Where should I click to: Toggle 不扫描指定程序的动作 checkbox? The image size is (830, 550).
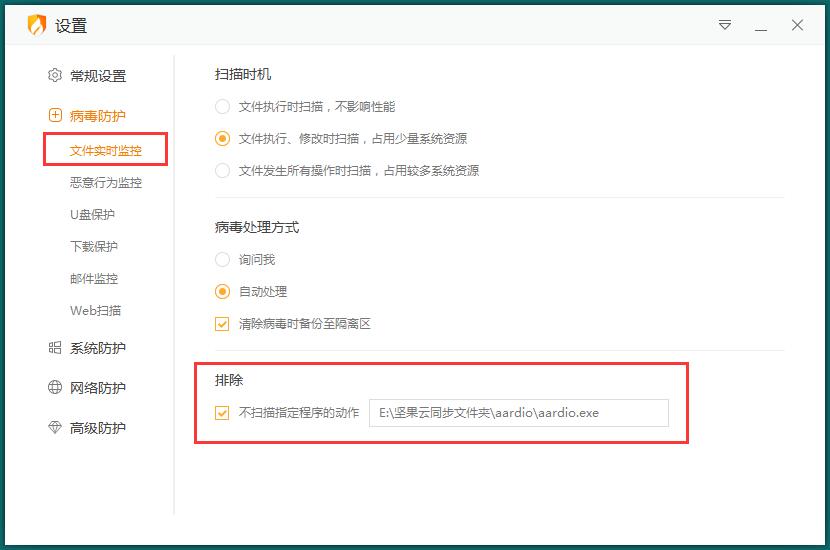click(222, 412)
